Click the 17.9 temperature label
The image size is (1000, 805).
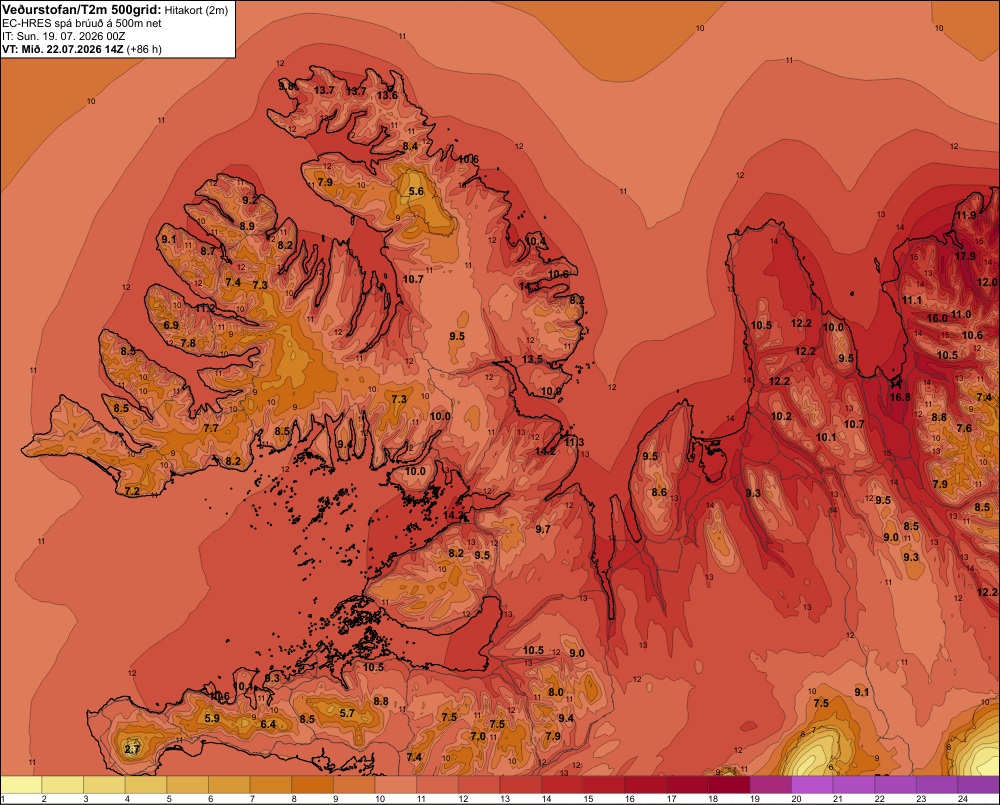click(x=965, y=256)
